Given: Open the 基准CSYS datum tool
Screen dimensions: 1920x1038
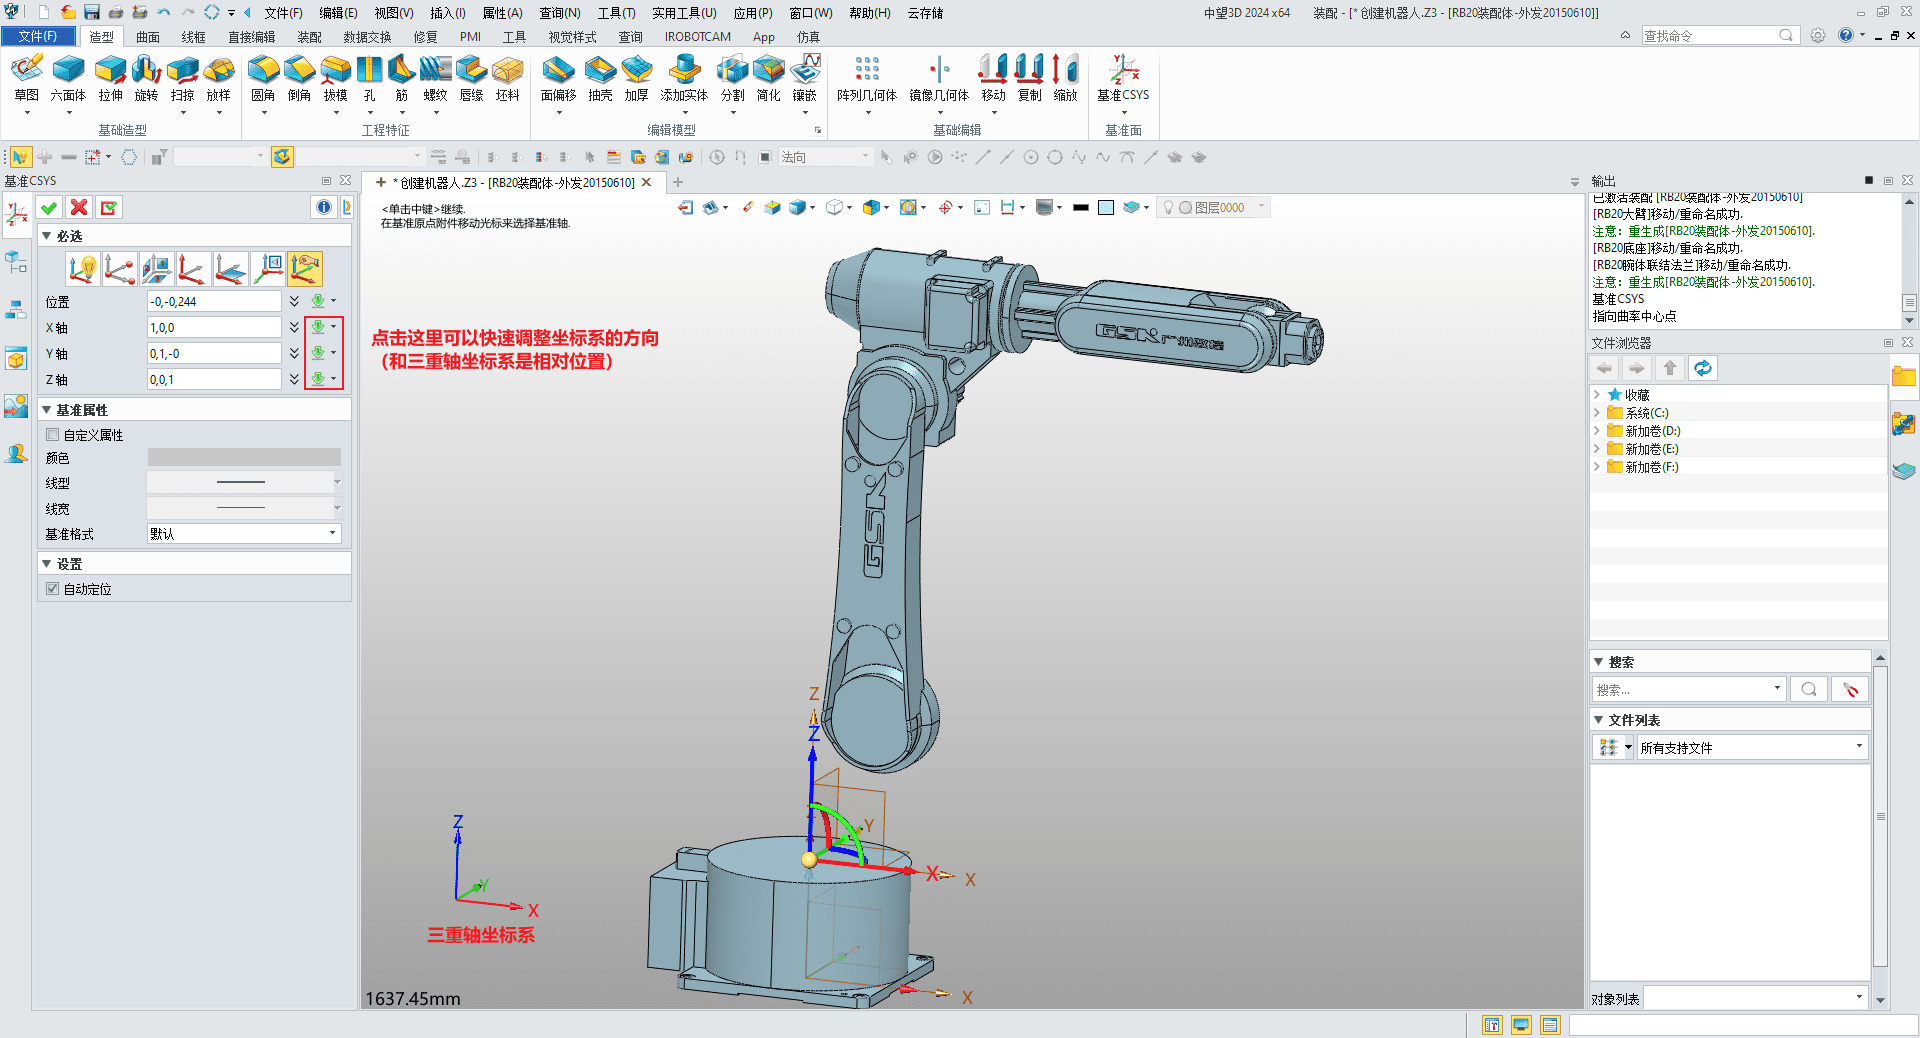Looking at the screenshot, I should tap(1123, 78).
